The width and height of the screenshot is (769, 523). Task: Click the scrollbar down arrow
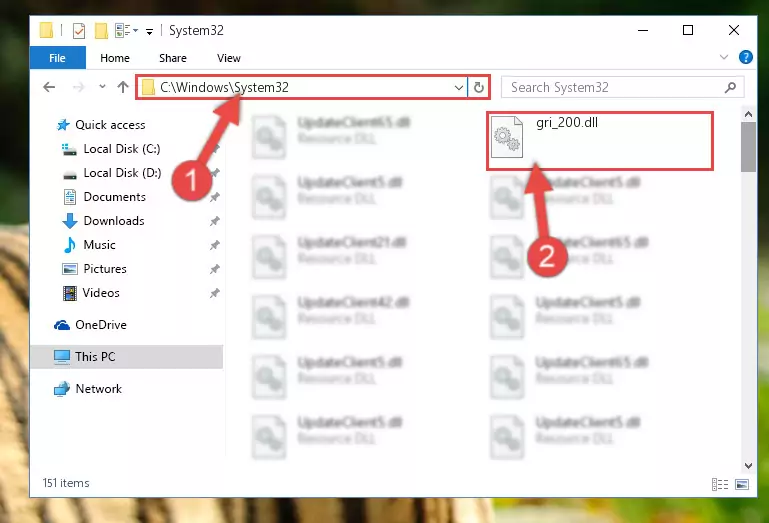(x=748, y=465)
